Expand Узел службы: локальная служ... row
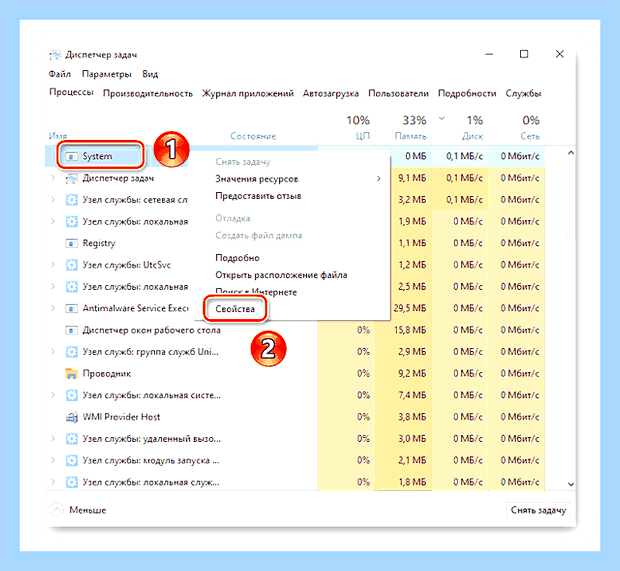This screenshot has width=620, height=571. point(53,482)
